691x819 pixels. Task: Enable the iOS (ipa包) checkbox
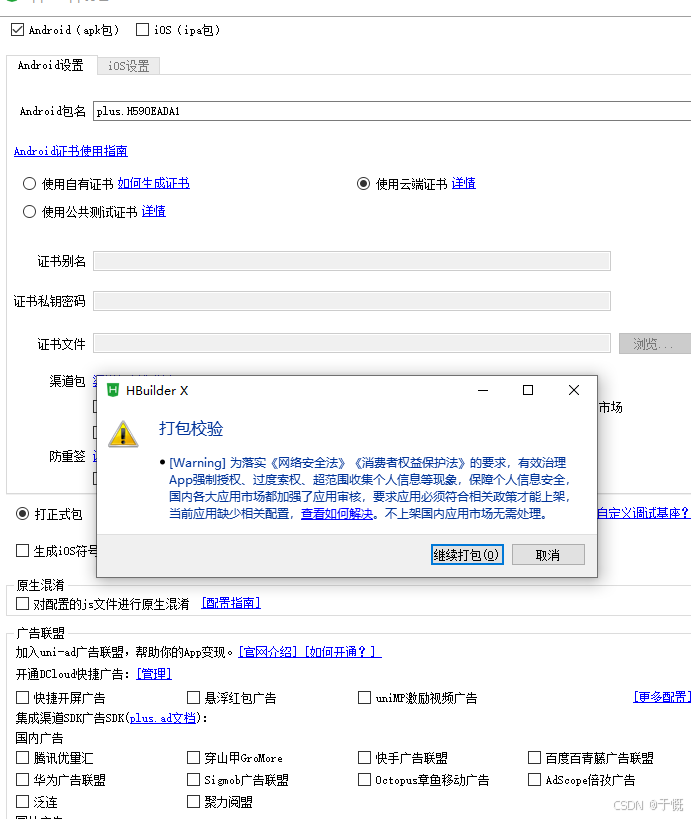142,30
